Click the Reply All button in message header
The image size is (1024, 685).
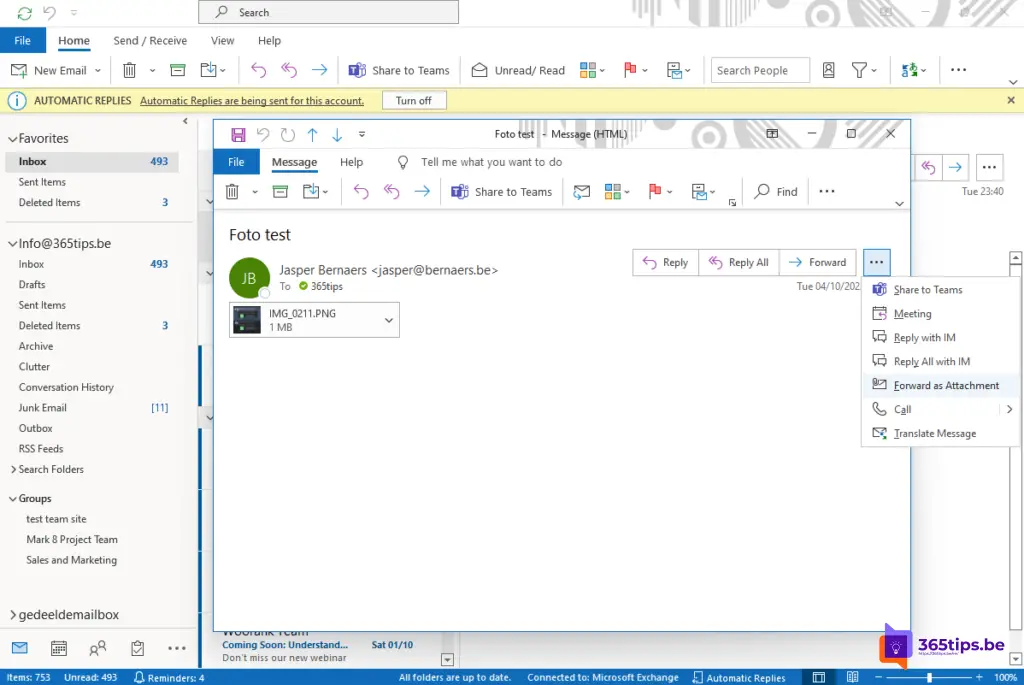(x=739, y=263)
